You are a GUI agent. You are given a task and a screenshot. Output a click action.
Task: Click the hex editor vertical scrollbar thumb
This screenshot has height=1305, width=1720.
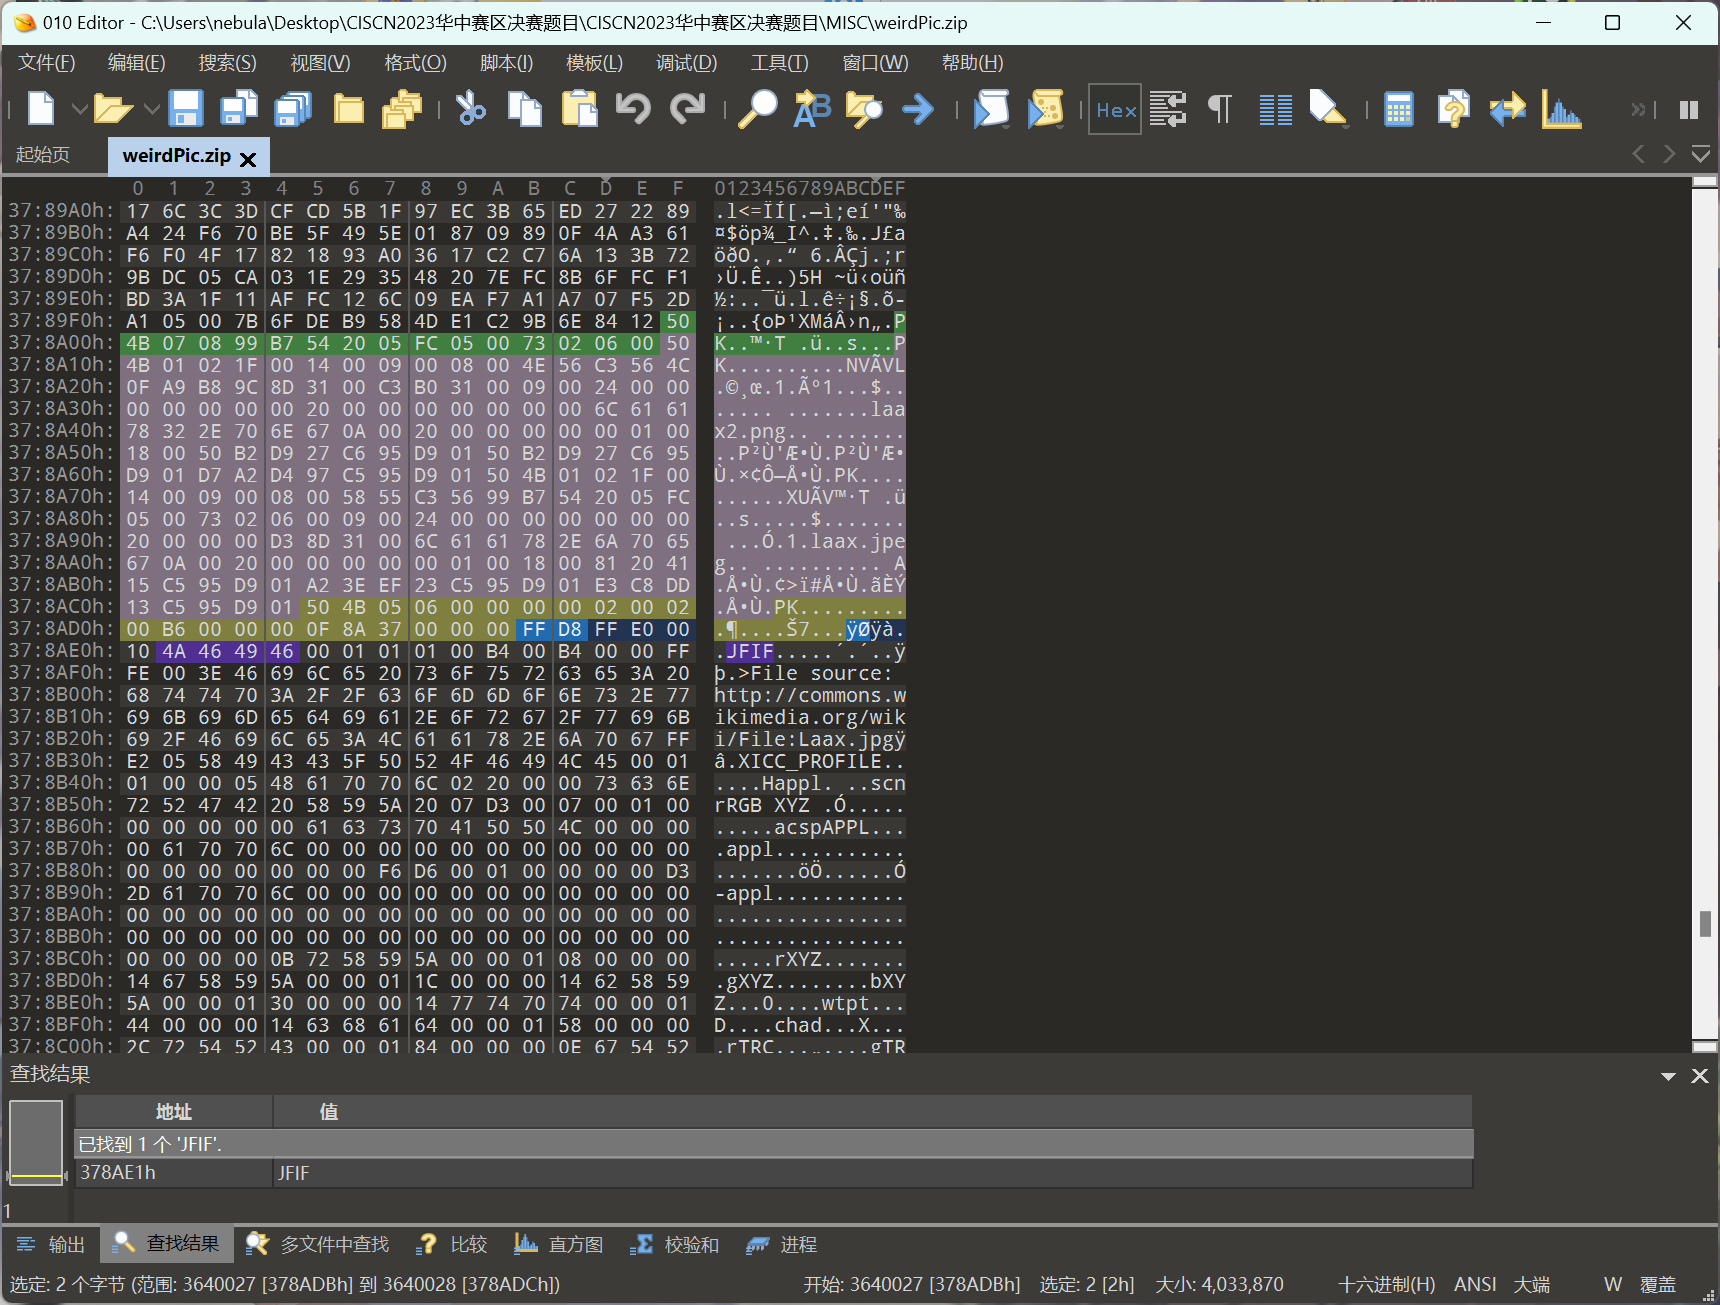click(1705, 923)
